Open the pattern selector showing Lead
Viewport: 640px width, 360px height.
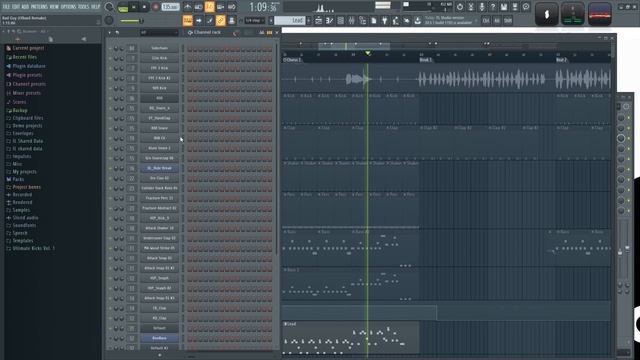[289, 20]
